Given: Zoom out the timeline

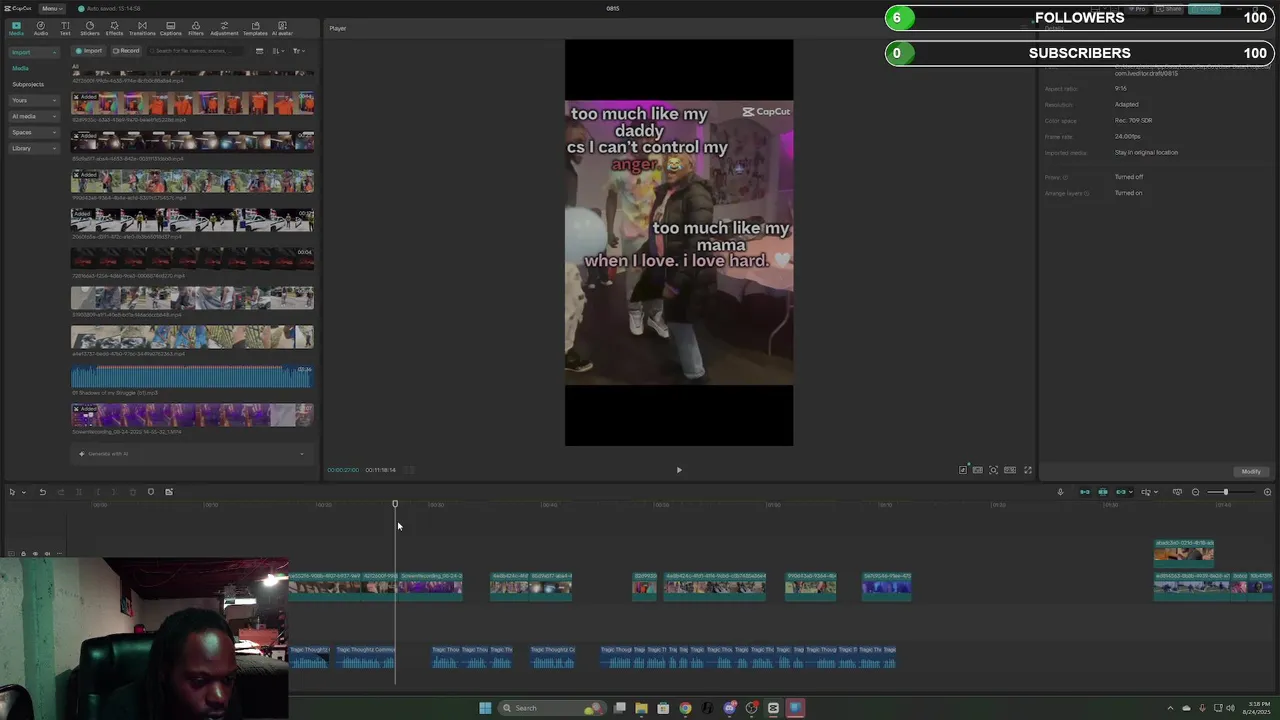Looking at the screenshot, I should 1195,492.
